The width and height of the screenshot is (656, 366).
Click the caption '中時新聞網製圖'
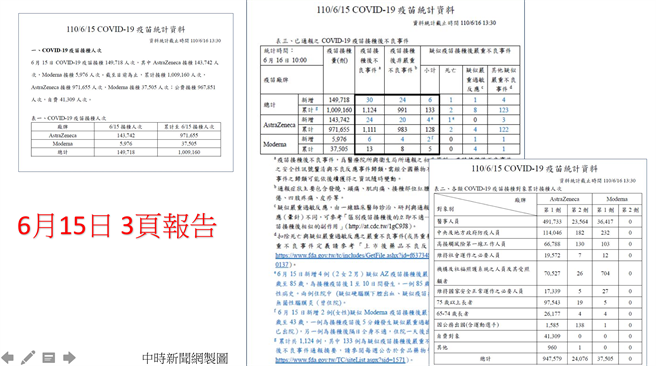pos(185,358)
